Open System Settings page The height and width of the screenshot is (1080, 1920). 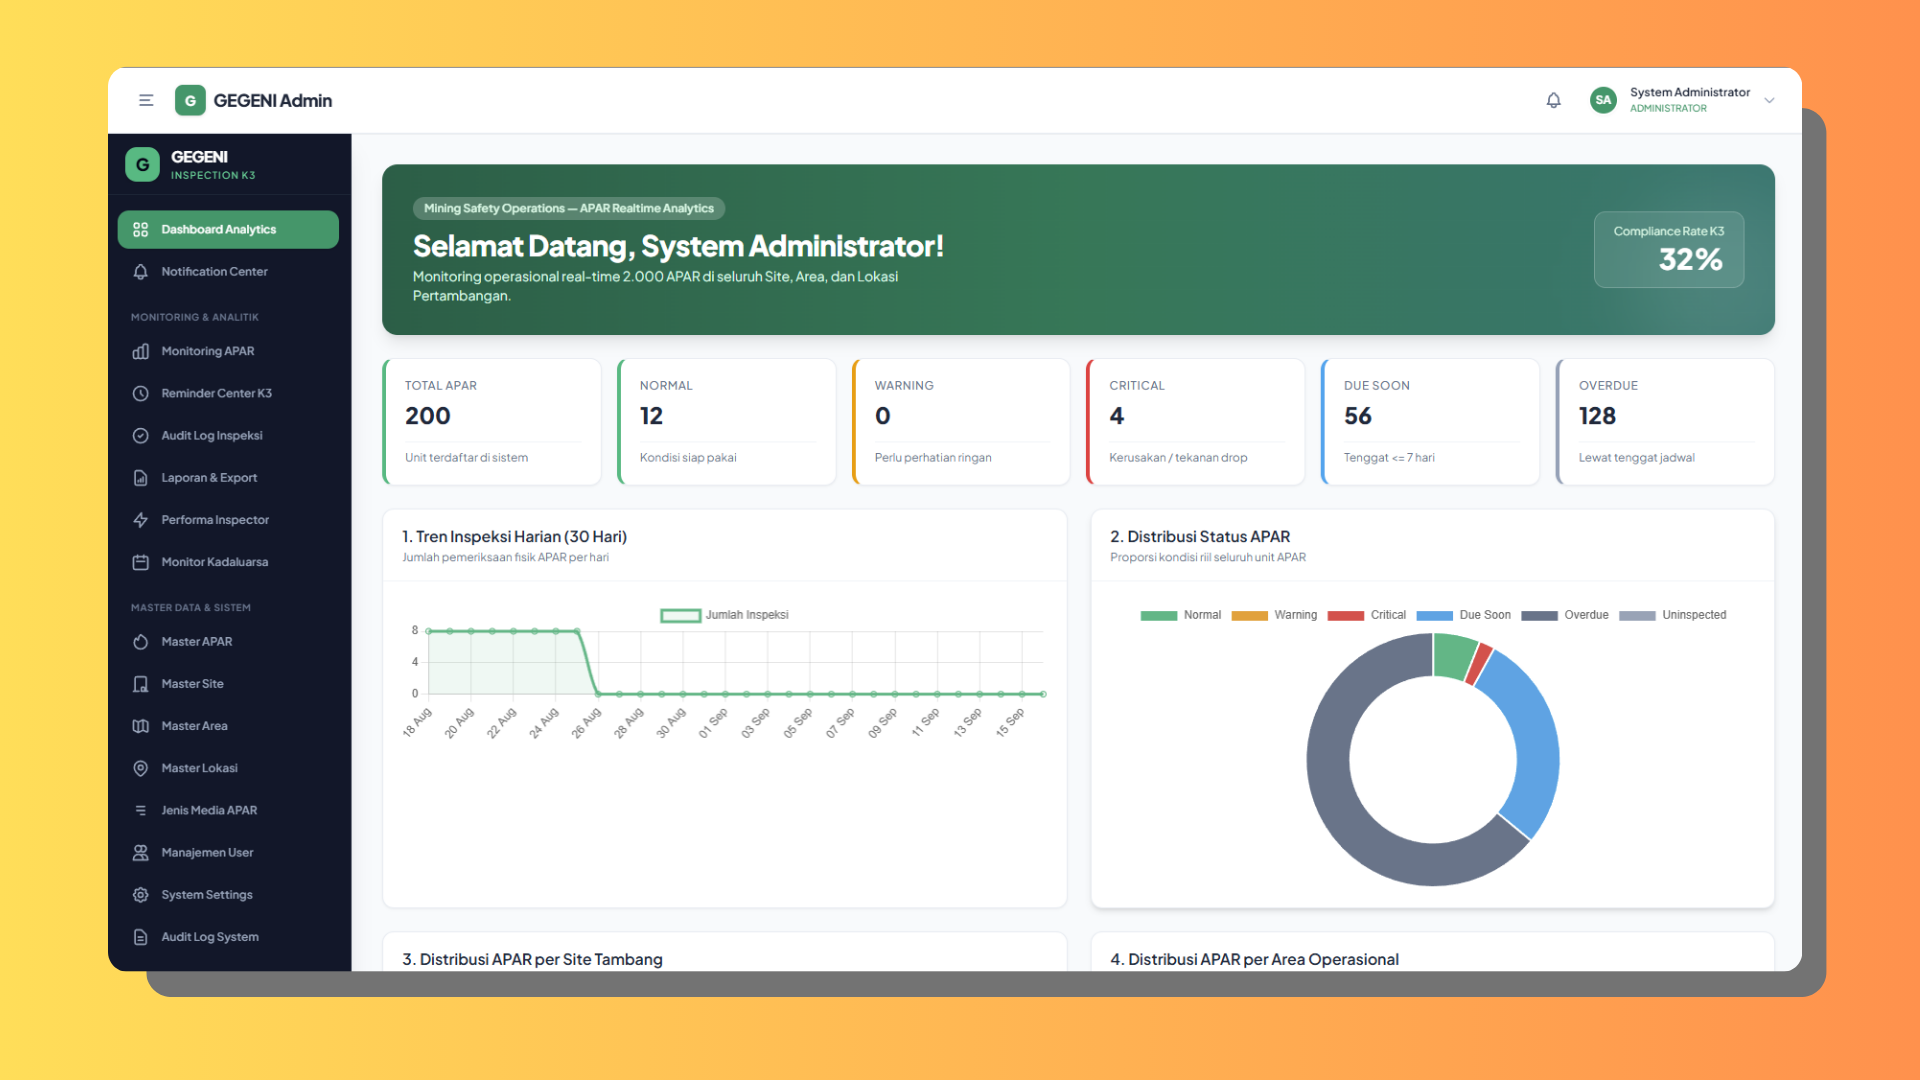[x=228, y=895]
